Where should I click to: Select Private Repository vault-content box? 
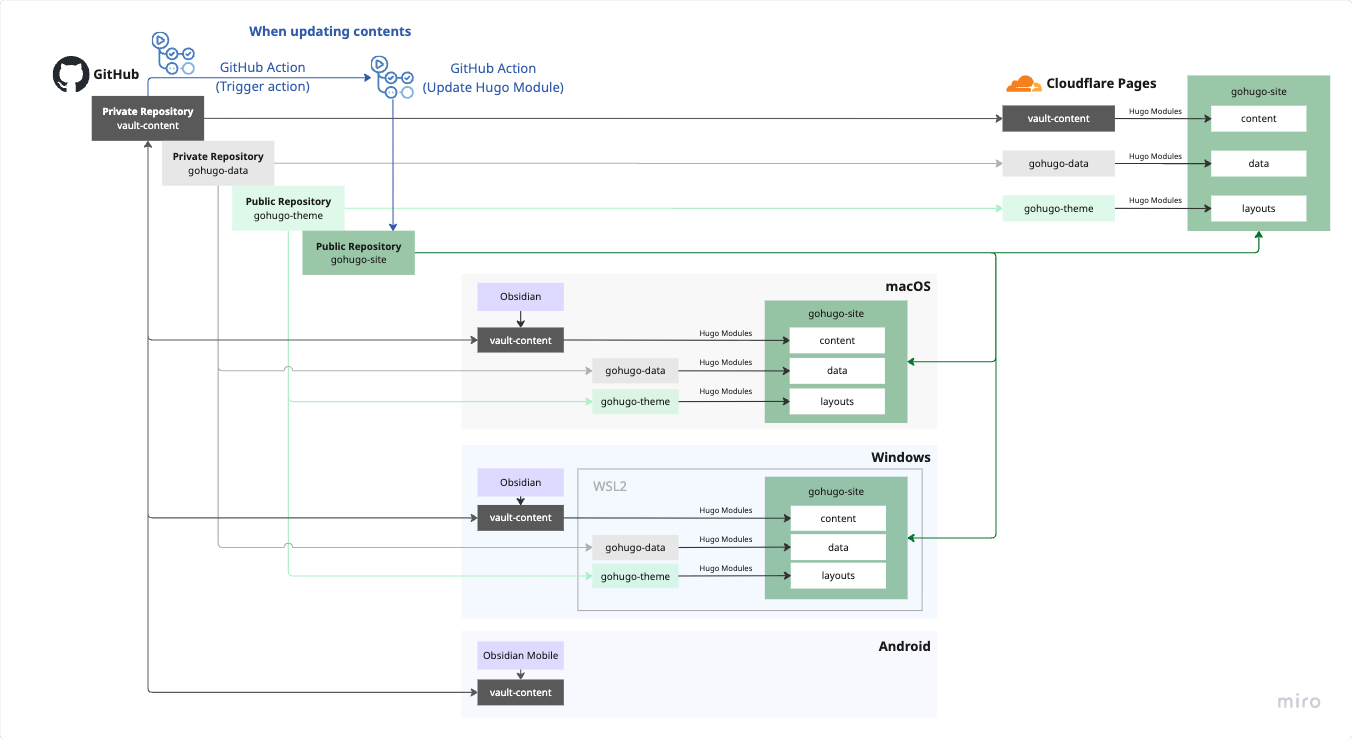(x=148, y=118)
